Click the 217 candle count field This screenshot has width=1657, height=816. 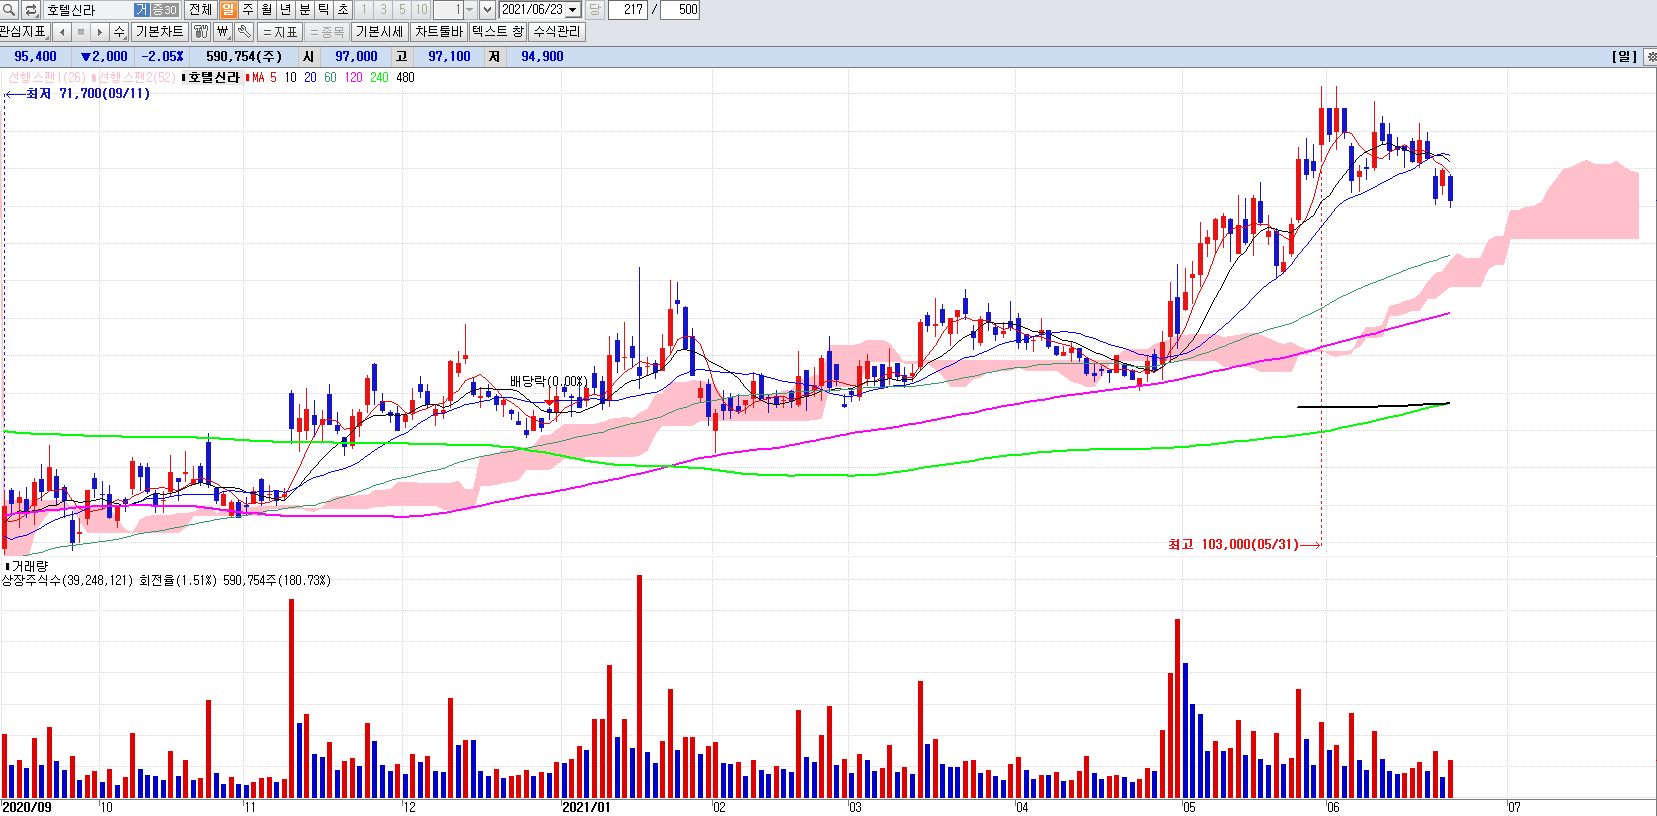628,10
